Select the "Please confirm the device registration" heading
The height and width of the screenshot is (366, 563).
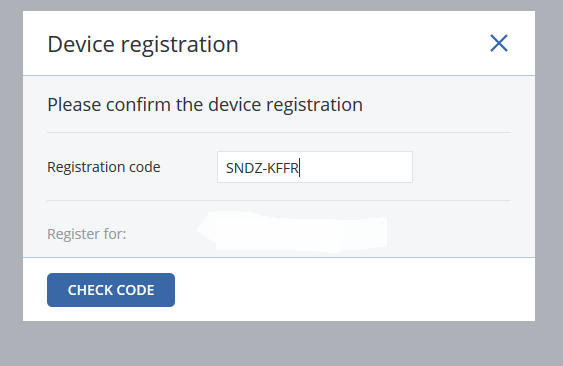pyautogui.click(x=205, y=105)
